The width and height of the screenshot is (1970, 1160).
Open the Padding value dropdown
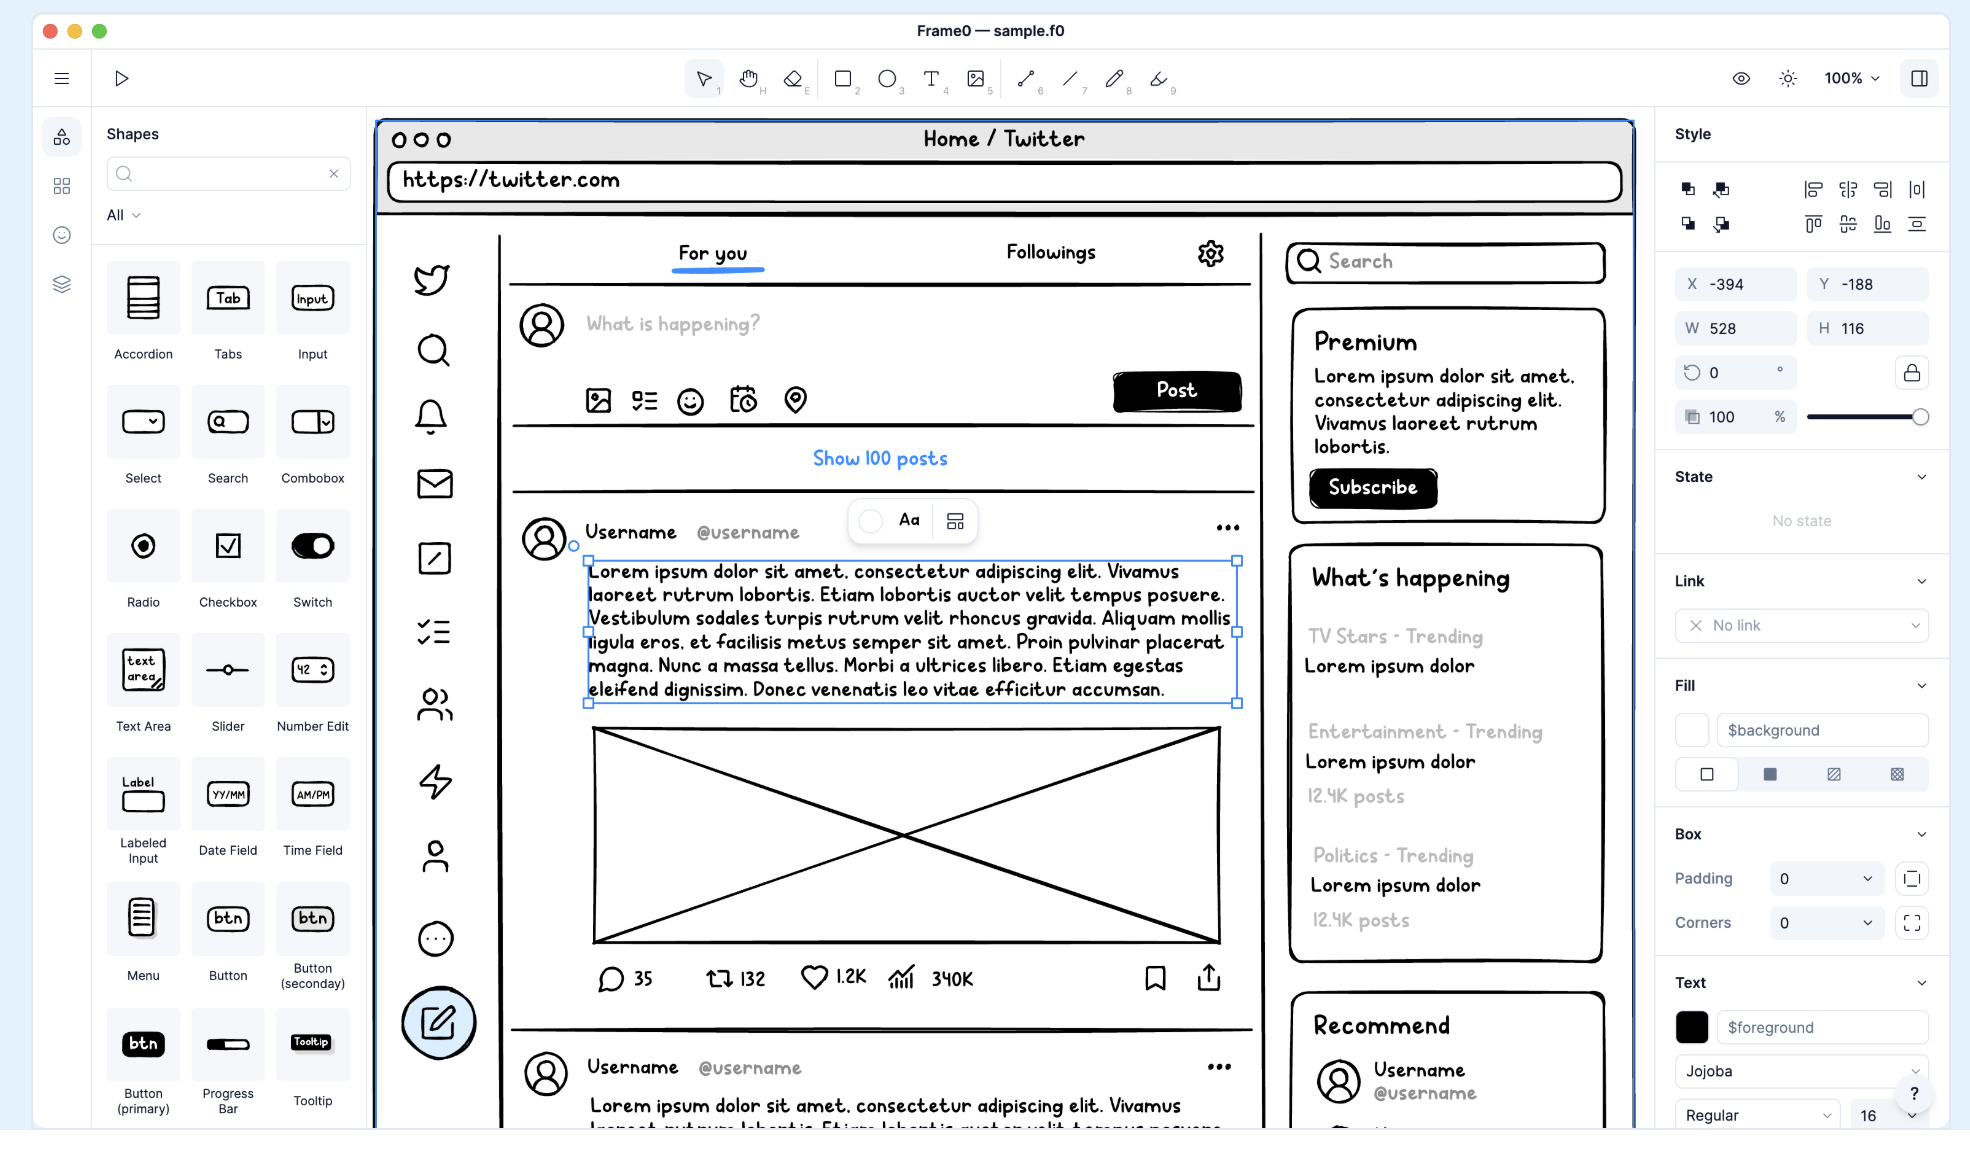[1826, 879]
